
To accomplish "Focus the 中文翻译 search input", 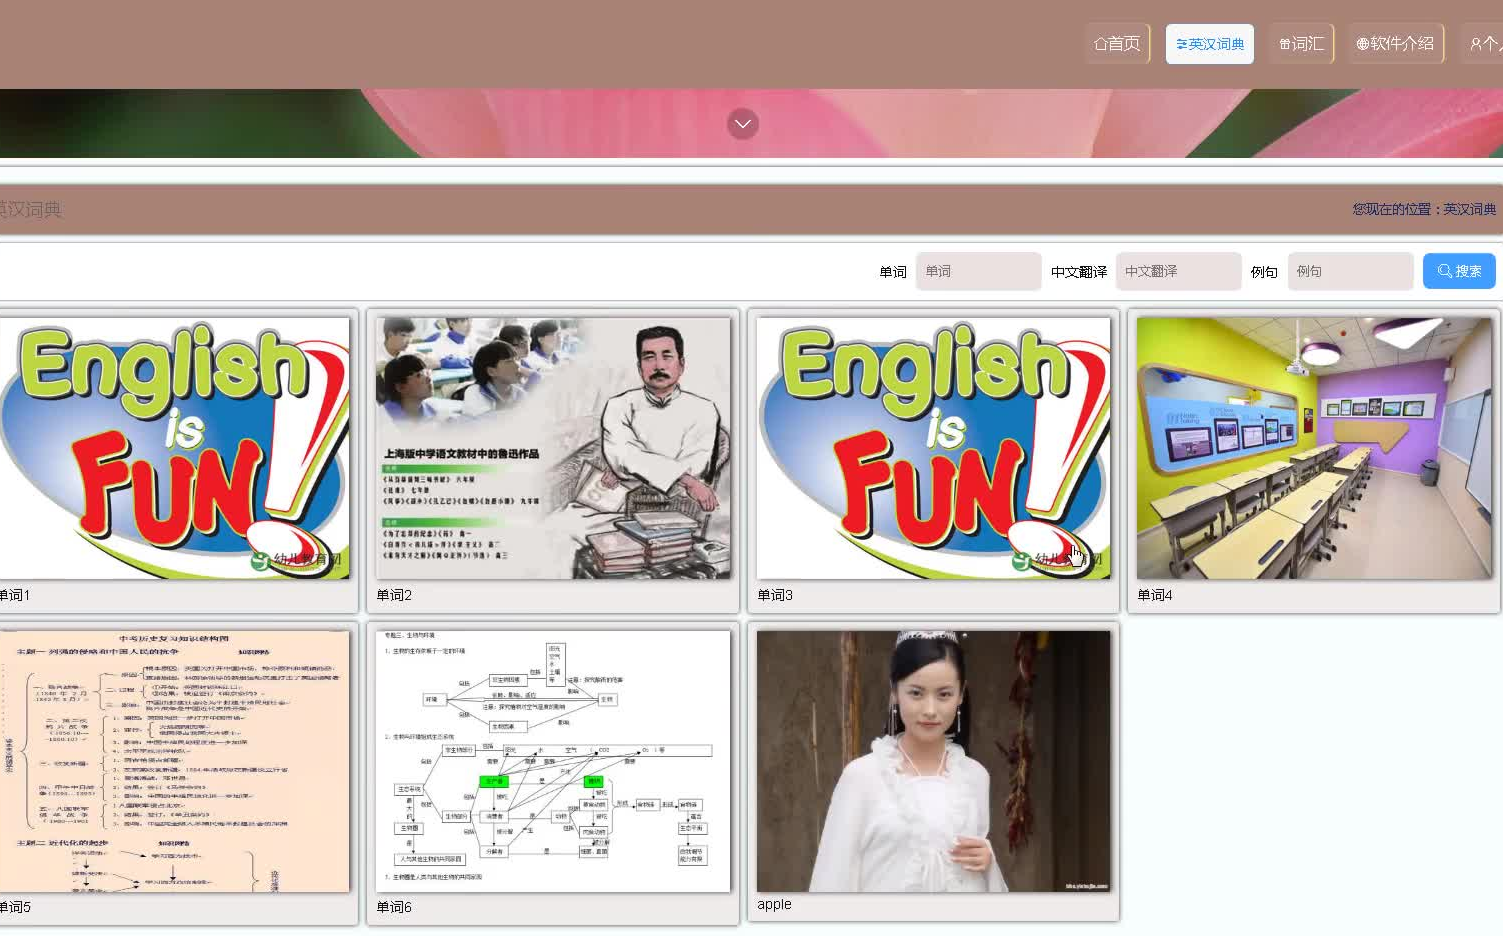I will tap(1178, 271).
